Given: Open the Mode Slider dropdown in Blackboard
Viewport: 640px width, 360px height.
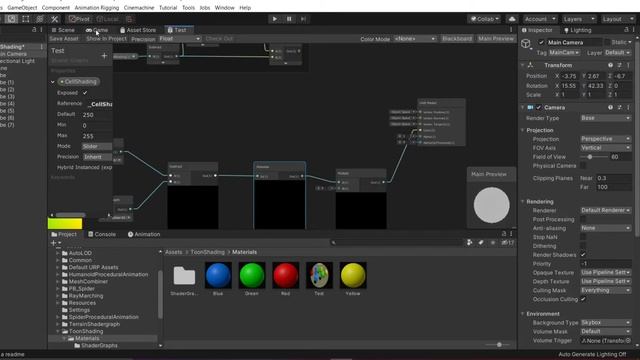Looking at the screenshot, I should 97,146.
